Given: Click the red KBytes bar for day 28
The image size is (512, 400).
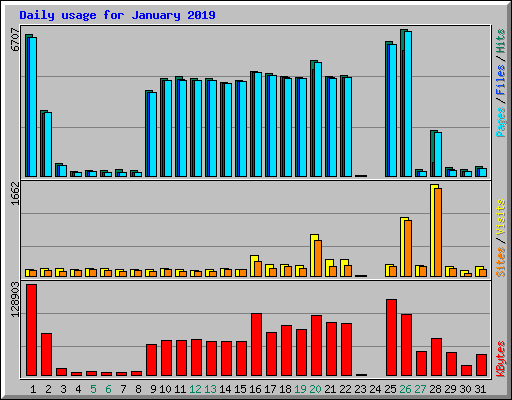Looking at the screenshot, I should tap(436, 357).
